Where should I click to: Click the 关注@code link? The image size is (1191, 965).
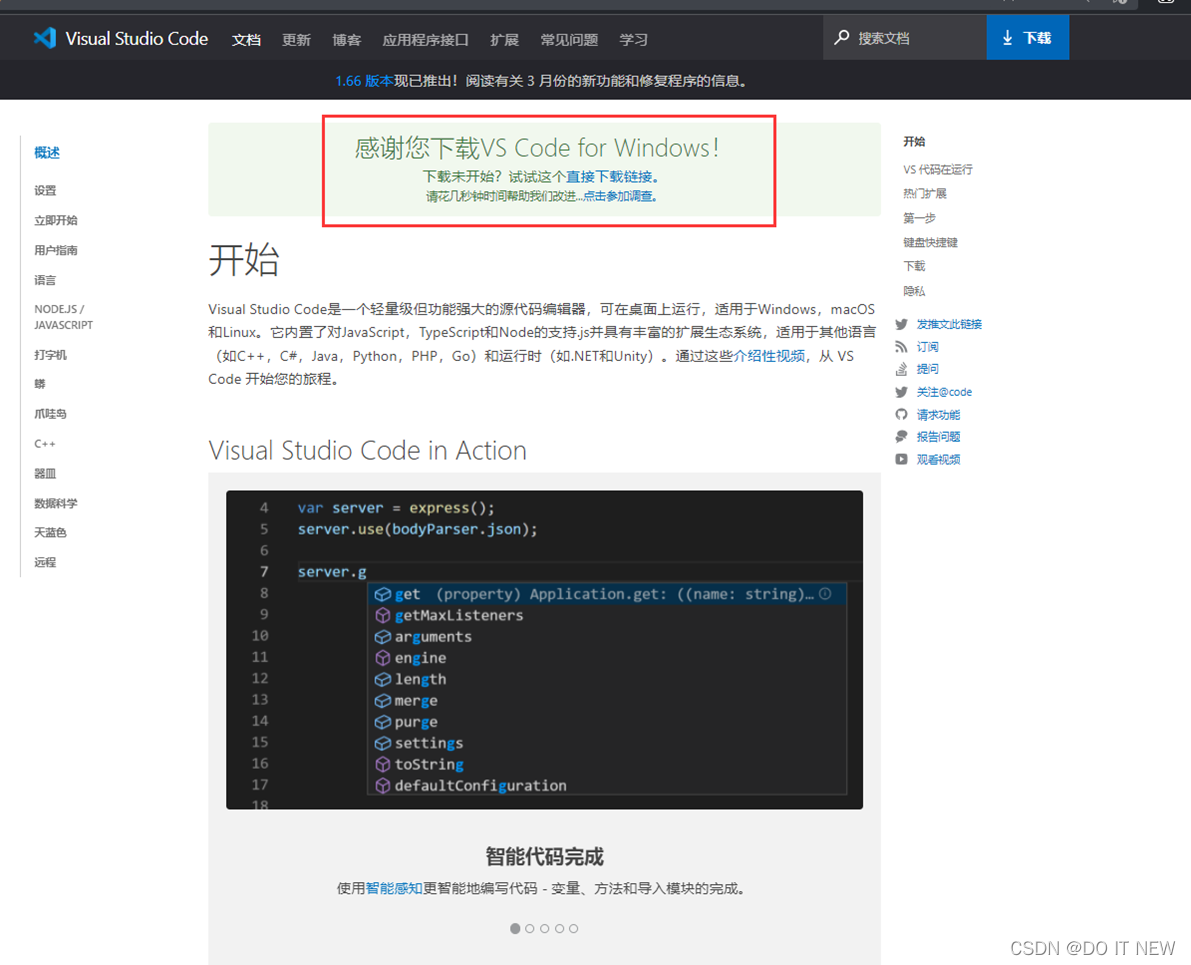coord(944,392)
